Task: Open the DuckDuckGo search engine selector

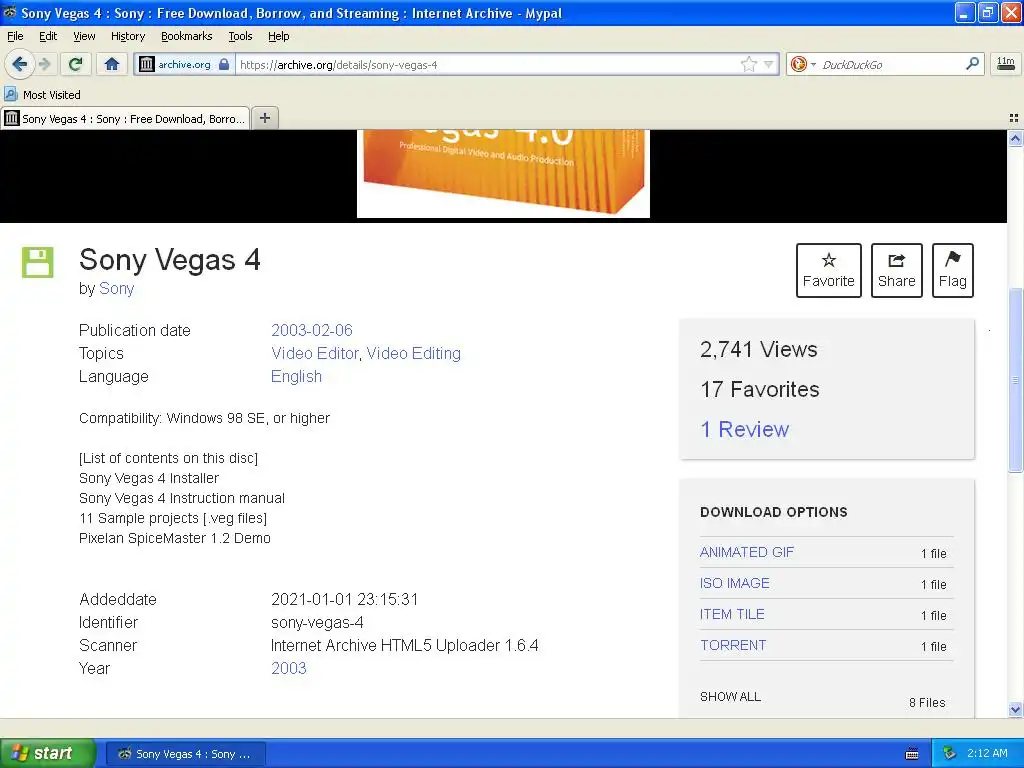Action: pyautogui.click(x=803, y=64)
